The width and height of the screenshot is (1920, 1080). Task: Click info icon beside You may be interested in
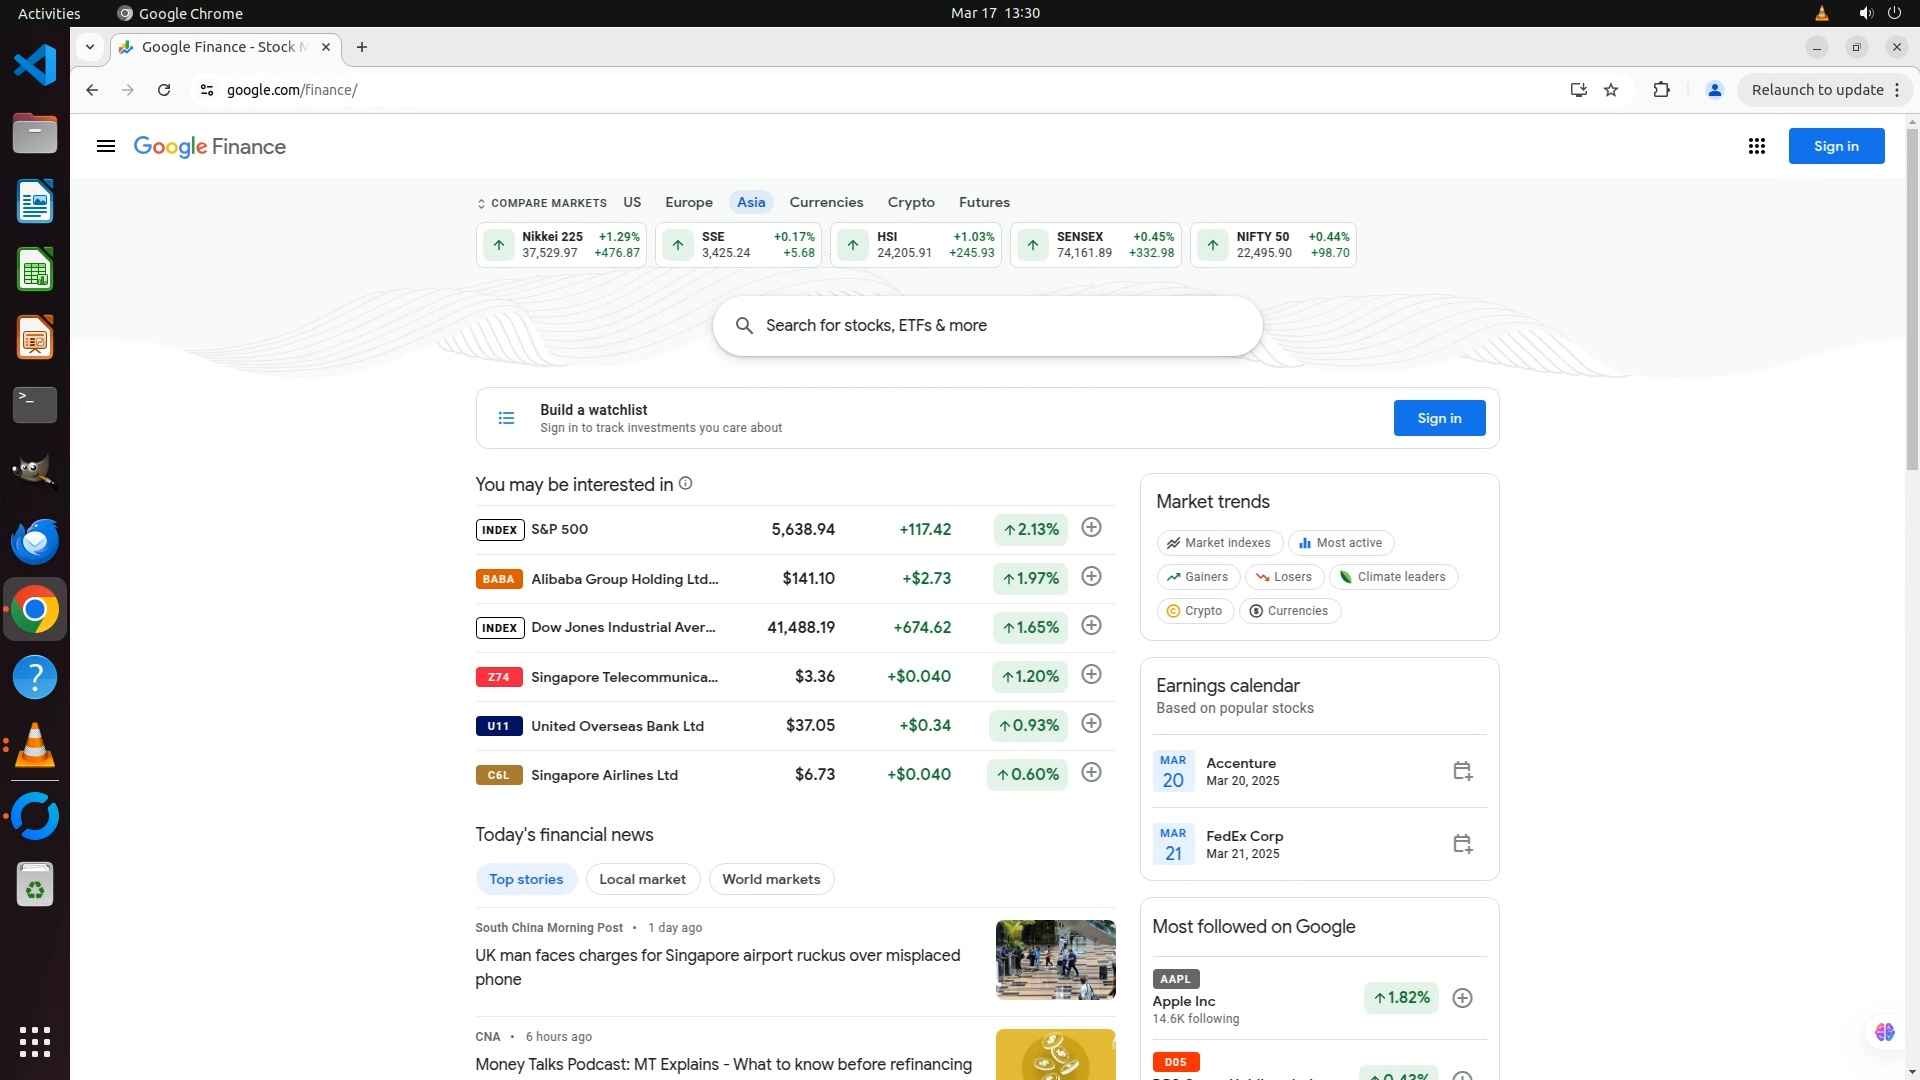(x=686, y=484)
